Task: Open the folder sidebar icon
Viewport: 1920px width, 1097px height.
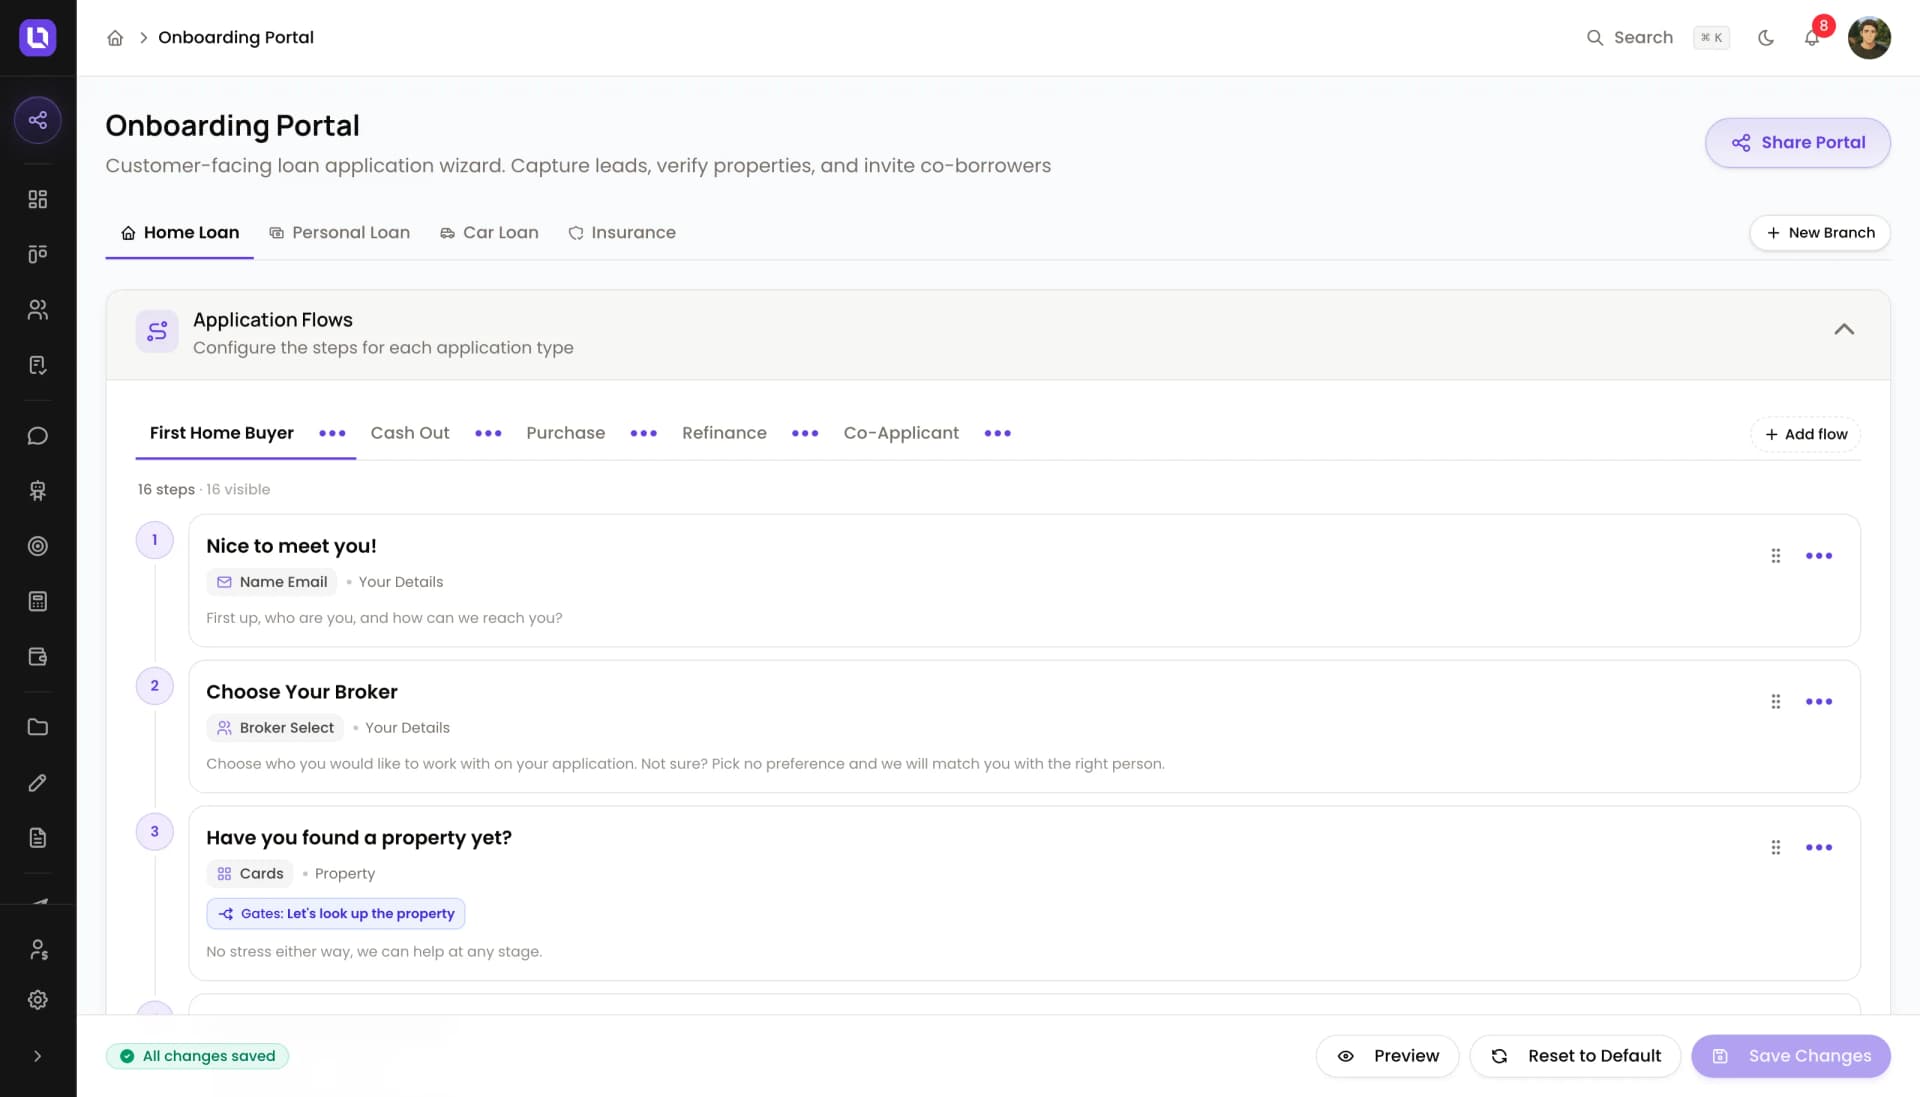Action: tap(38, 727)
